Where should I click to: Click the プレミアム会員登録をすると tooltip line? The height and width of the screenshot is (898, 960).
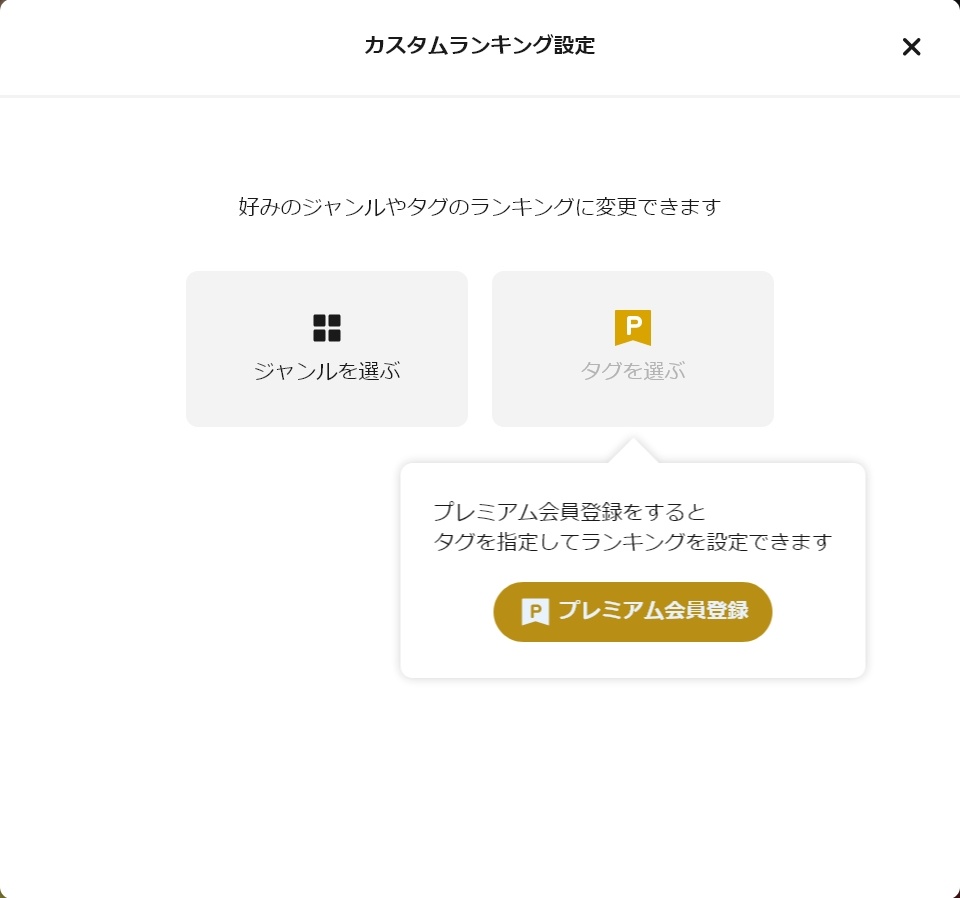[569, 513]
